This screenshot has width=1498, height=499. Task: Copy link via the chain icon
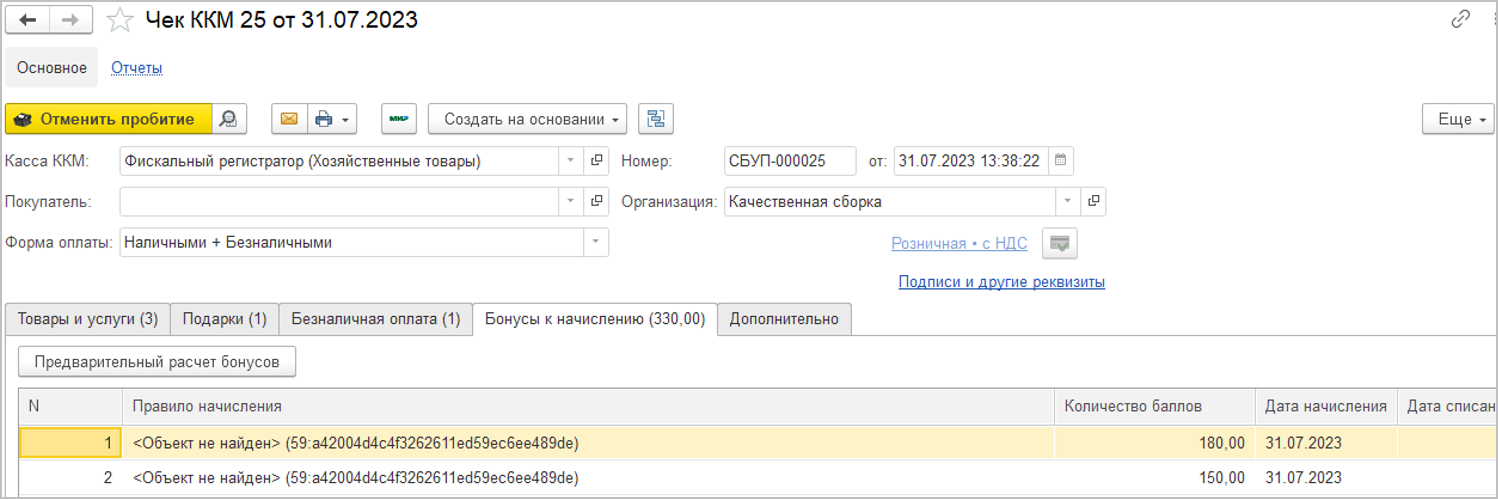(1461, 19)
